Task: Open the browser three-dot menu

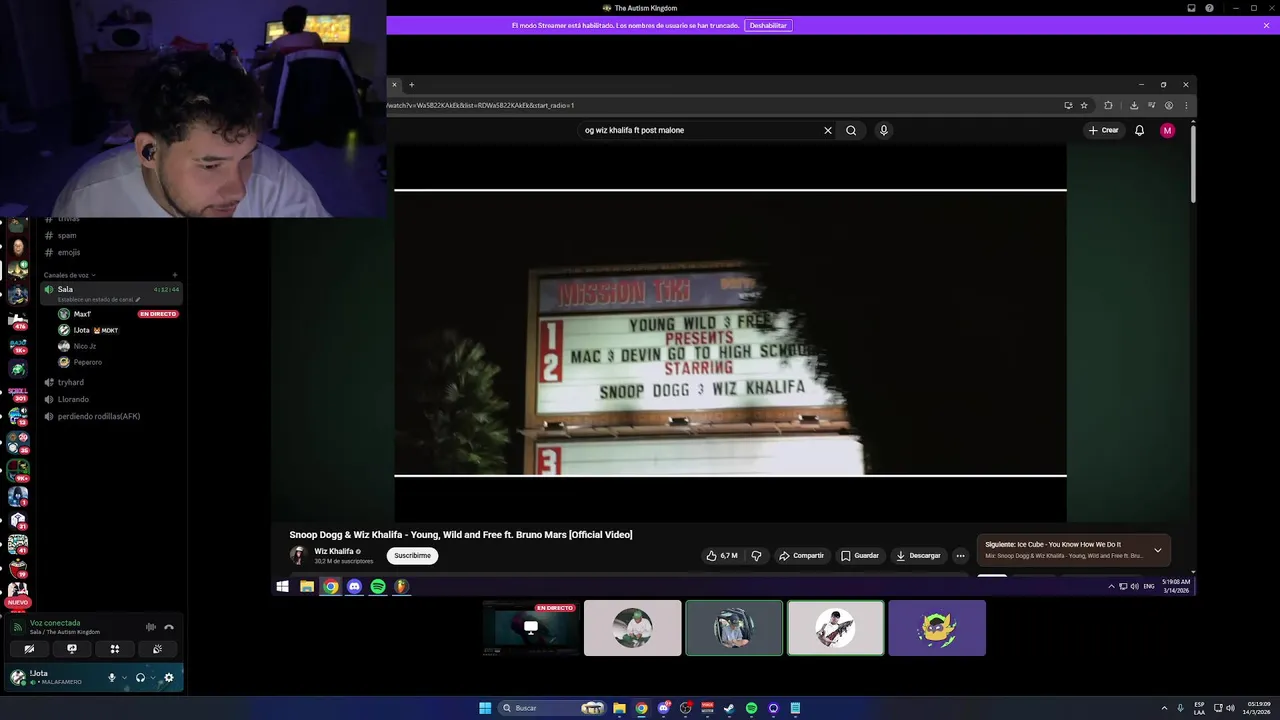Action: (x=1186, y=105)
